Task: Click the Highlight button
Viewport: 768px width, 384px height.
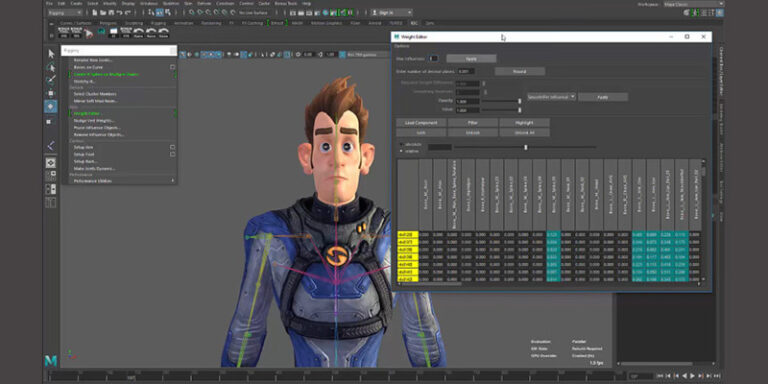Action: click(x=524, y=122)
